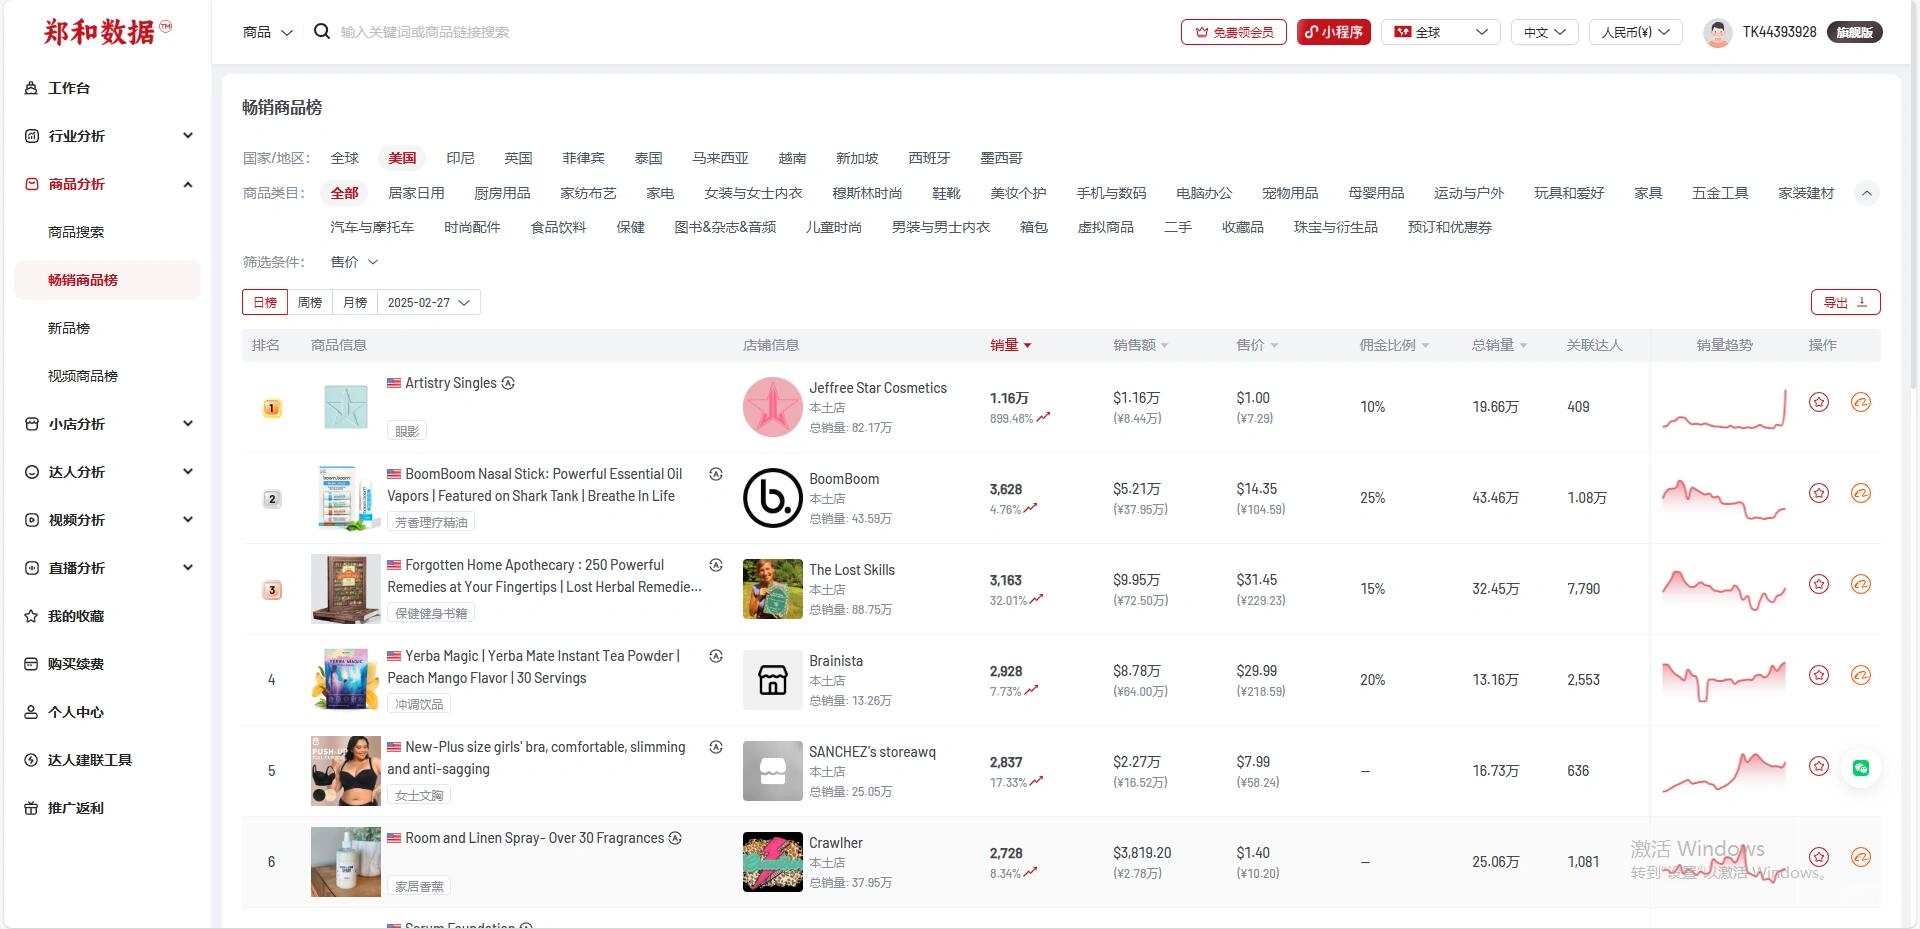Click the Artistry Singles sales trend chart

1724,408
